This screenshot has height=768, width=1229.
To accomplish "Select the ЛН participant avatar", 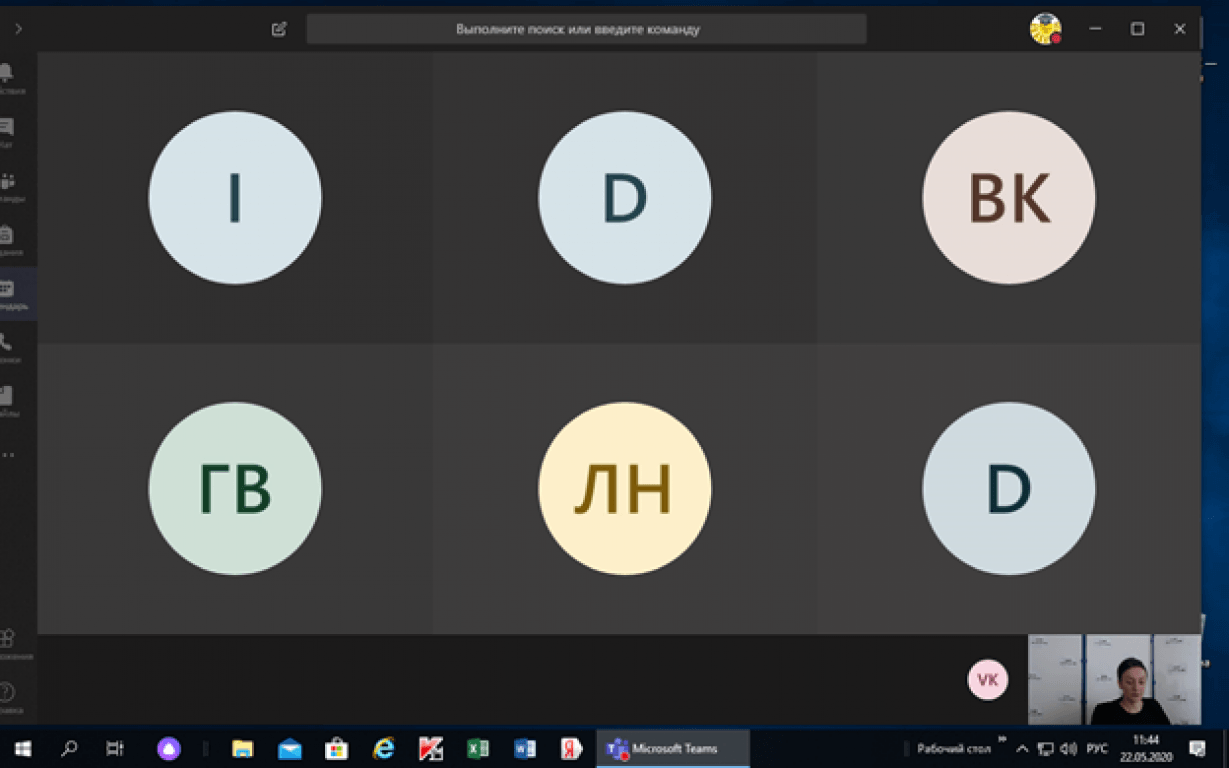I will coord(624,489).
